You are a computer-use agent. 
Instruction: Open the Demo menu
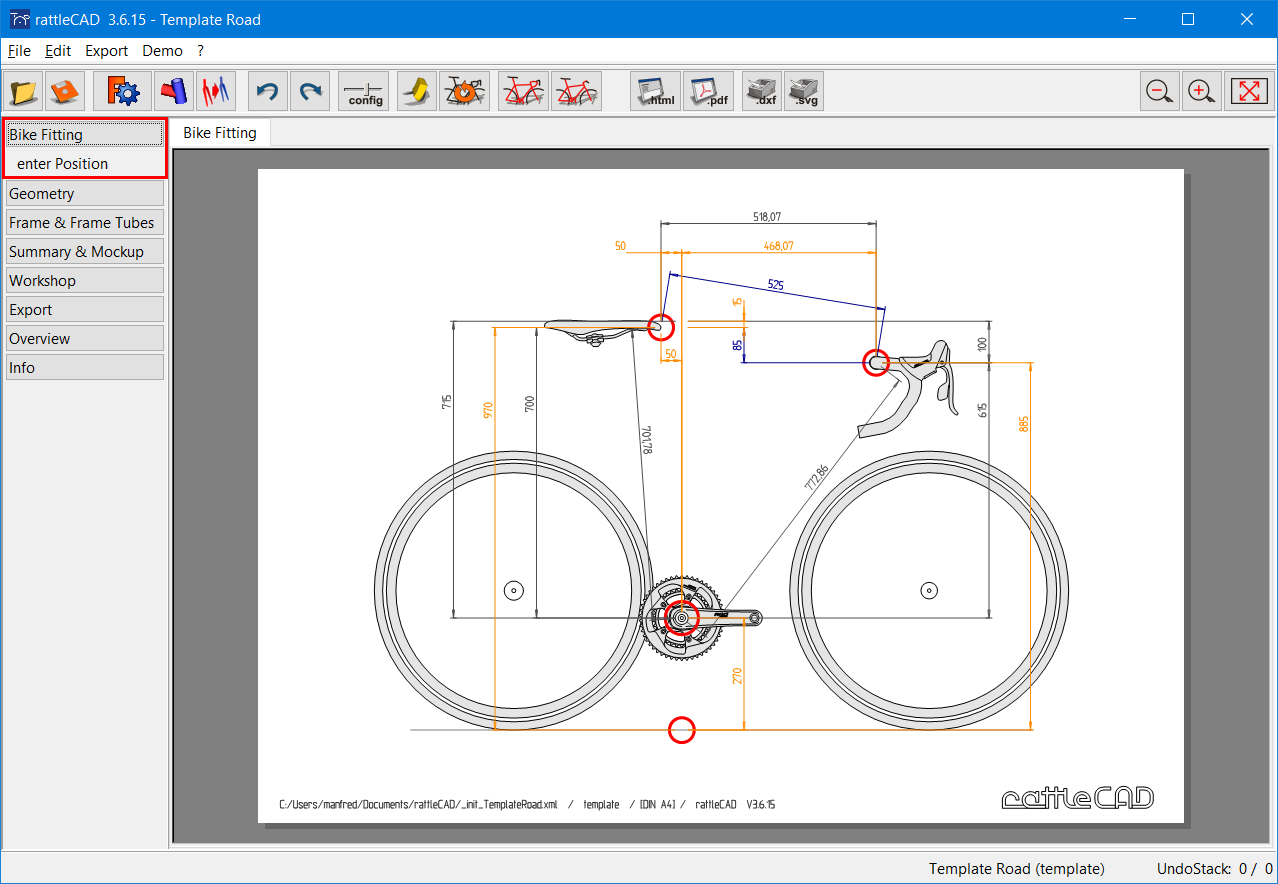point(162,51)
